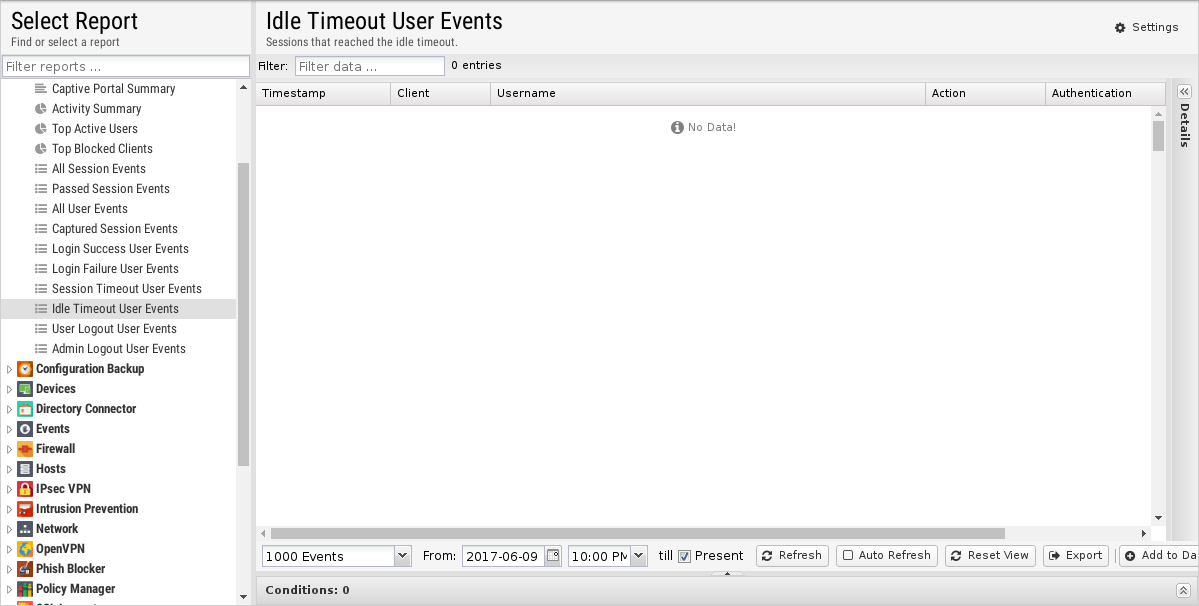Click the events grid vertical scrollbar thumb

[x=1158, y=135]
